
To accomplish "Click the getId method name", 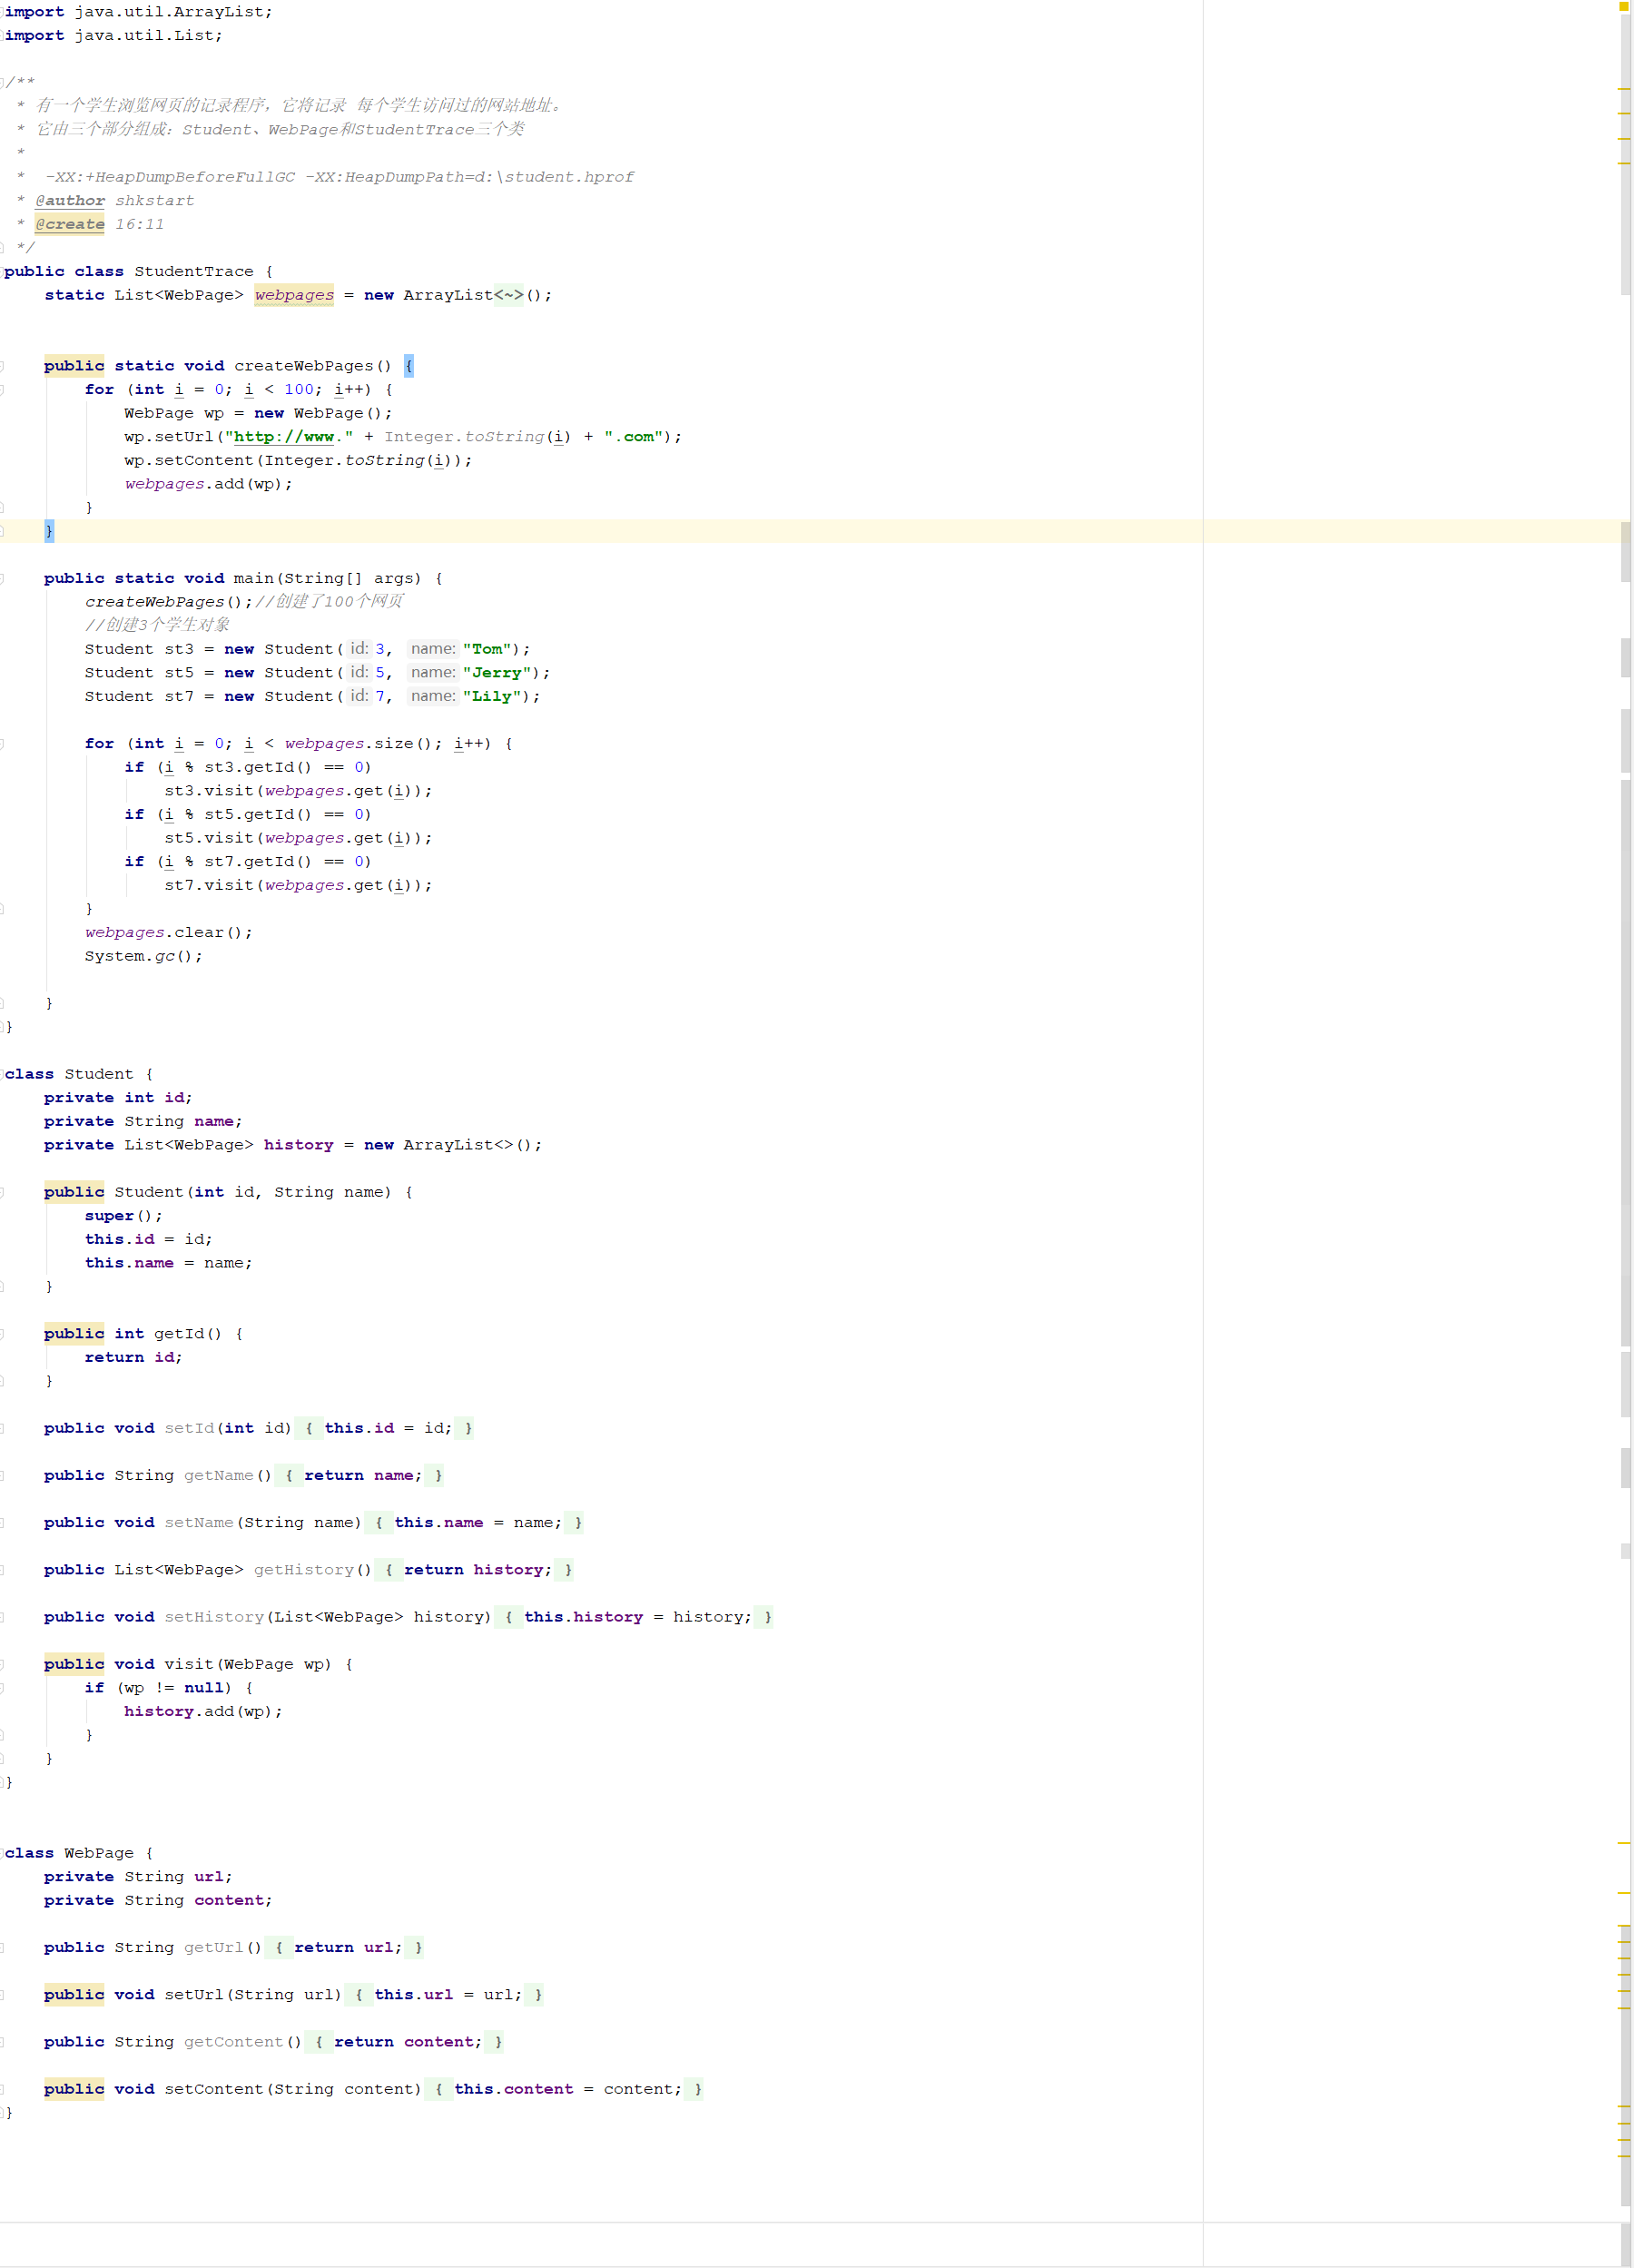I will click(x=179, y=1333).
